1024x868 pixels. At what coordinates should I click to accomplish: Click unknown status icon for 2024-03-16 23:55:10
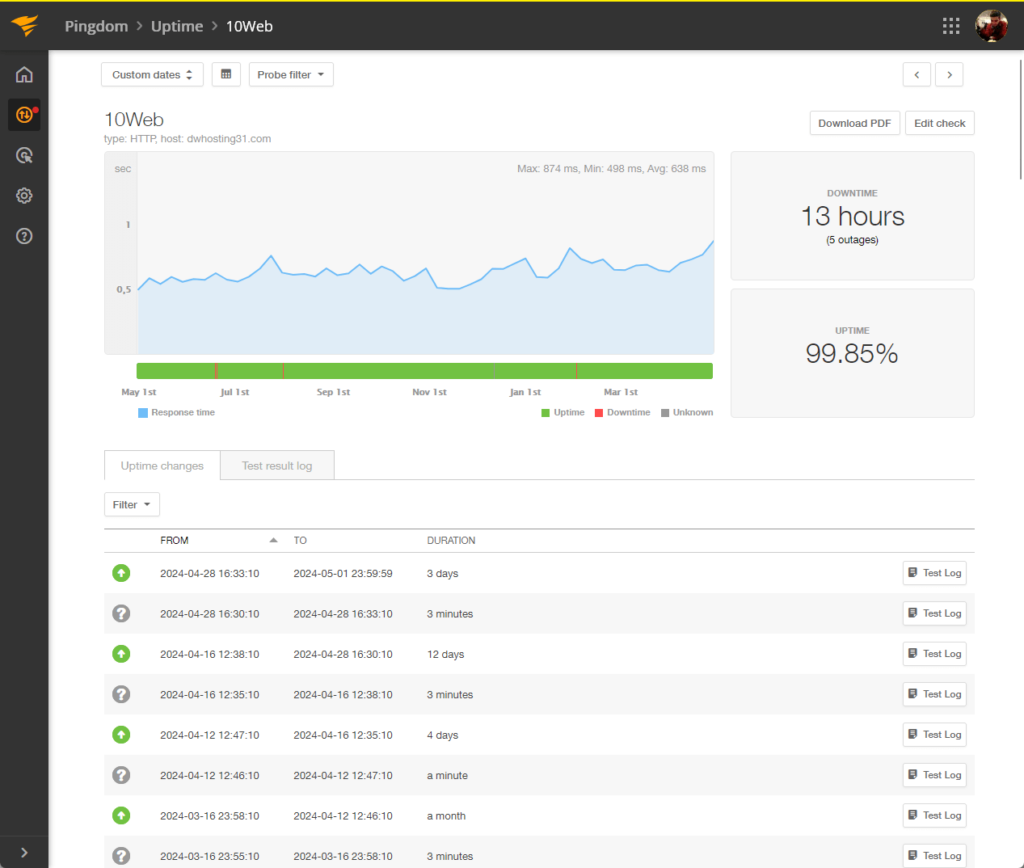pos(121,856)
